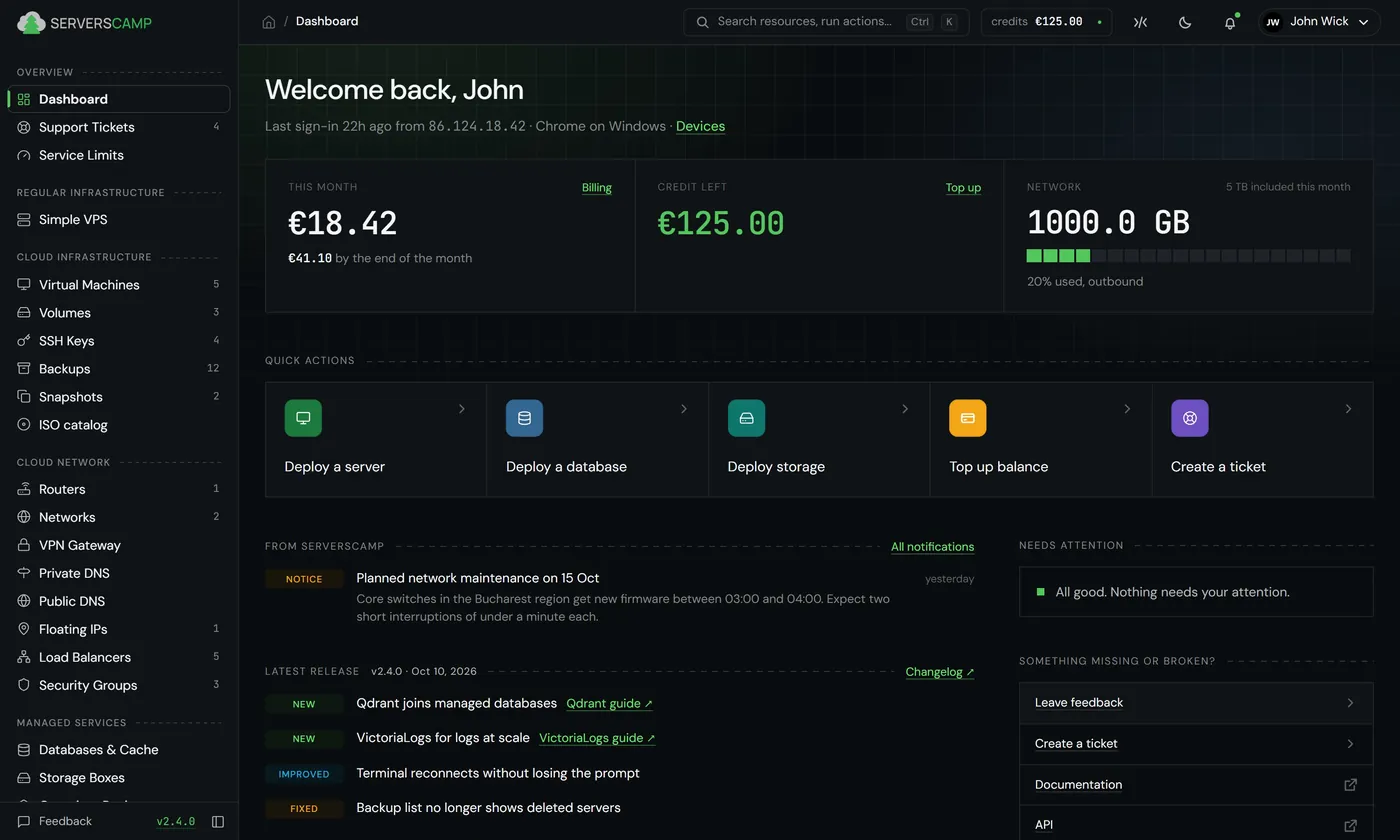1400x840 pixels.
Task: Open external link icon for Documentation
Action: point(1350,785)
